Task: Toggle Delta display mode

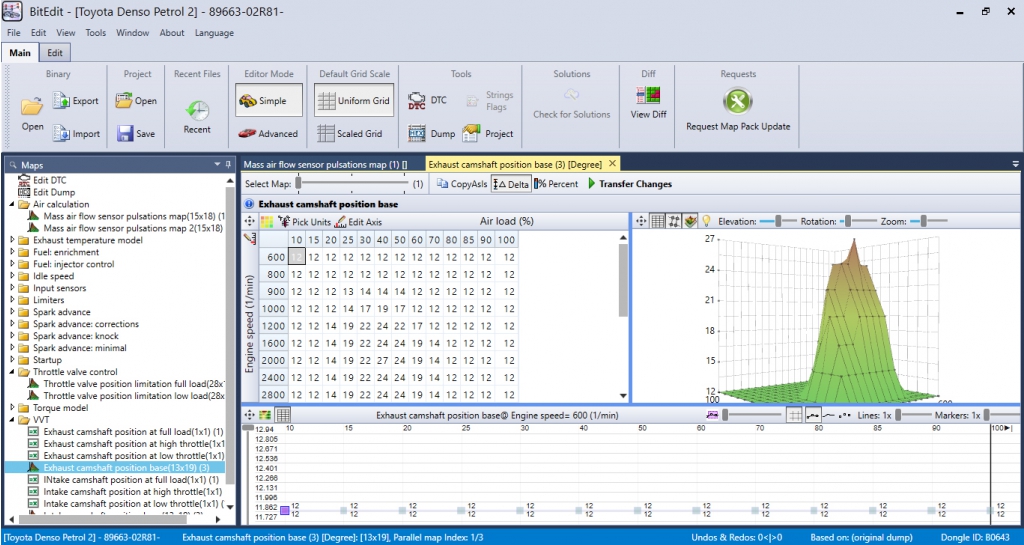Action: [511, 184]
